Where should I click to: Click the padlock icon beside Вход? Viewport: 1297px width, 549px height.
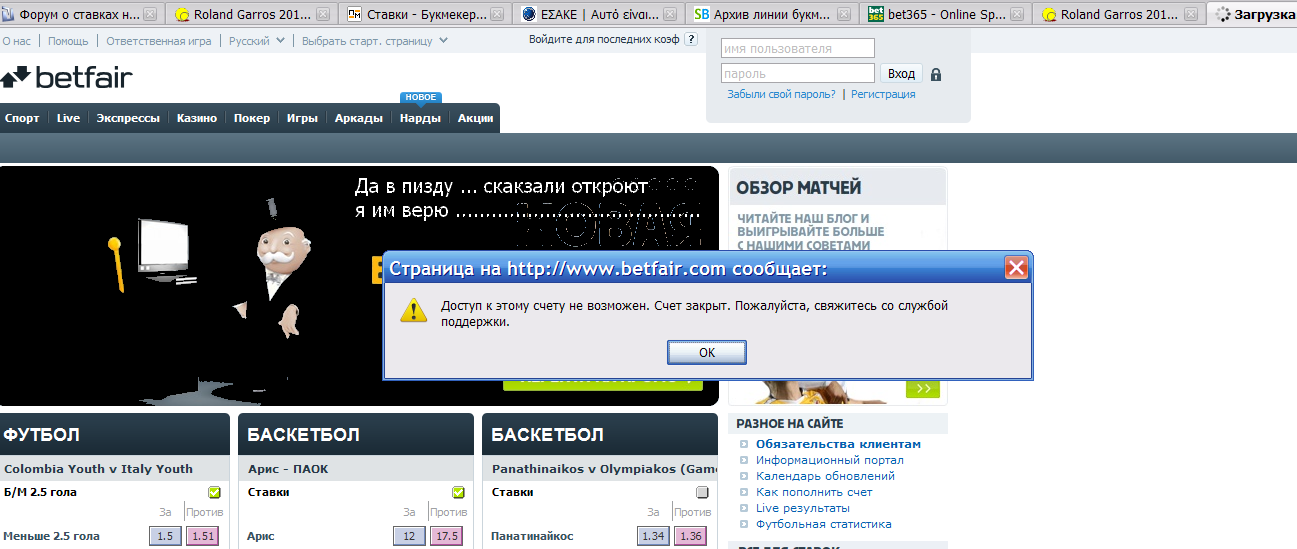click(x=936, y=74)
